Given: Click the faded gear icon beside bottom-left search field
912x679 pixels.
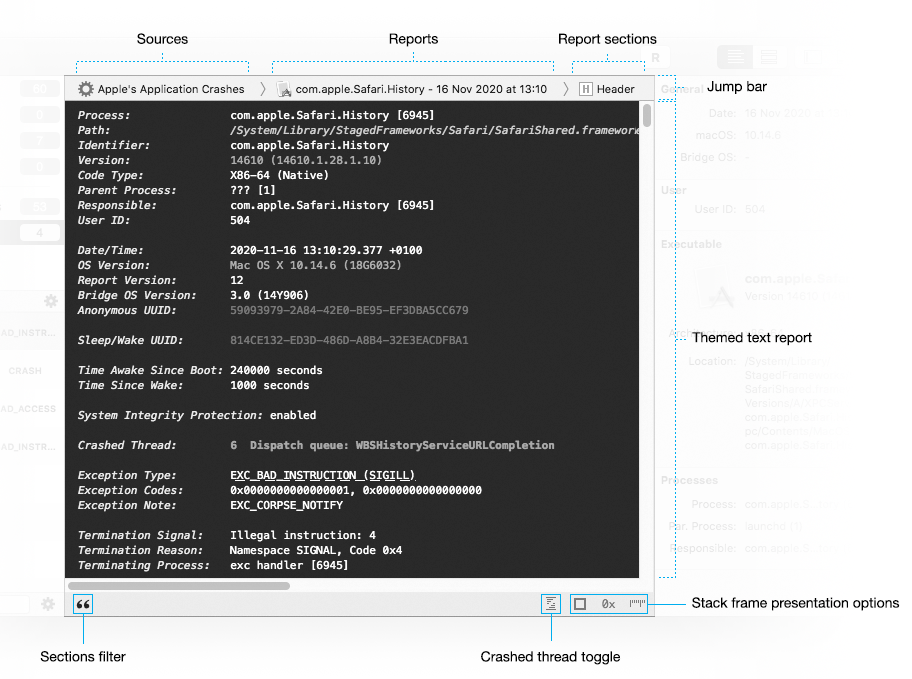Looking at the screenshot, I should (48, 604).
